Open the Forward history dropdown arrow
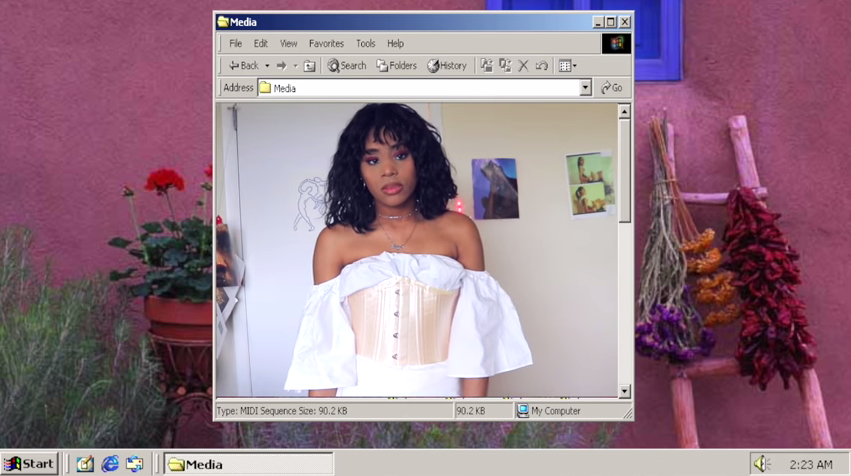Image resolution: width=851 pixels, height=476 pixels. 296,66
